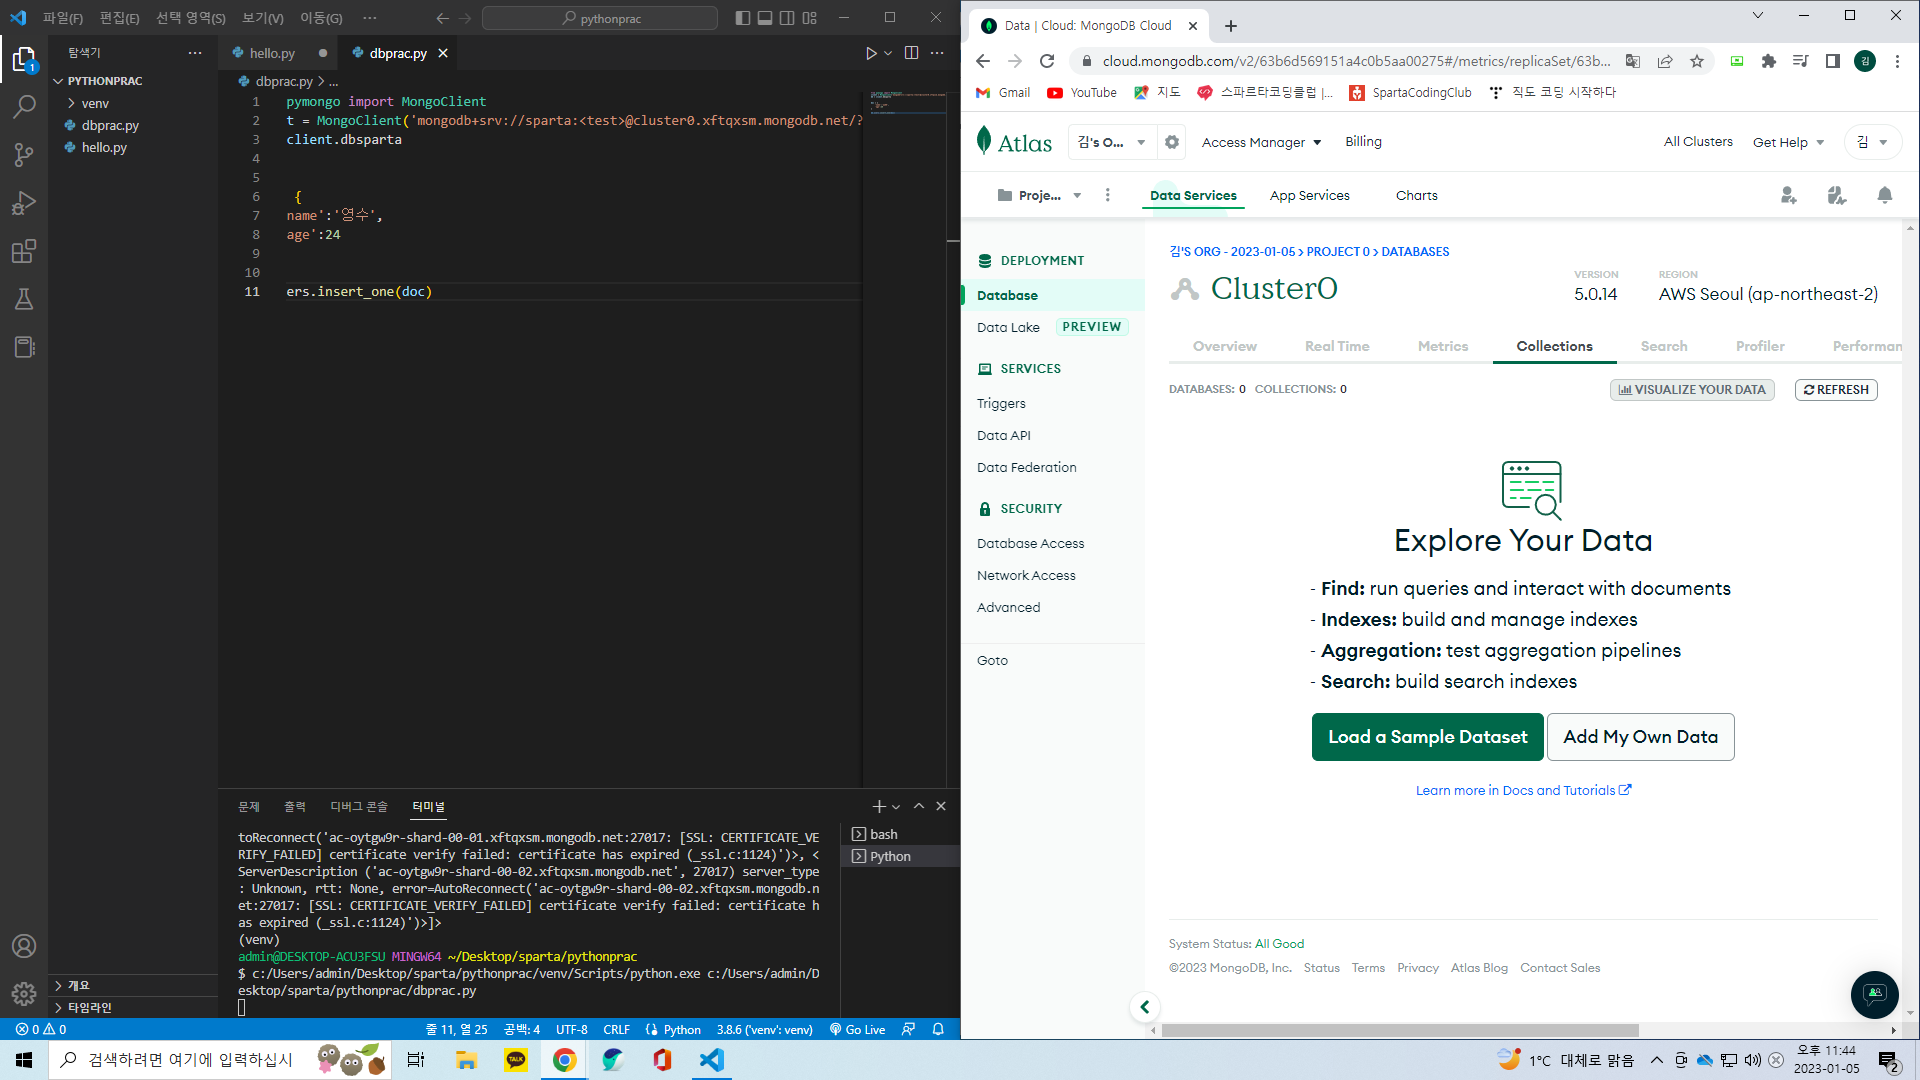Screen dimensions: 1920x1080
Task: Open the File menu in VS Code
Action: click(x=63, y=18)
